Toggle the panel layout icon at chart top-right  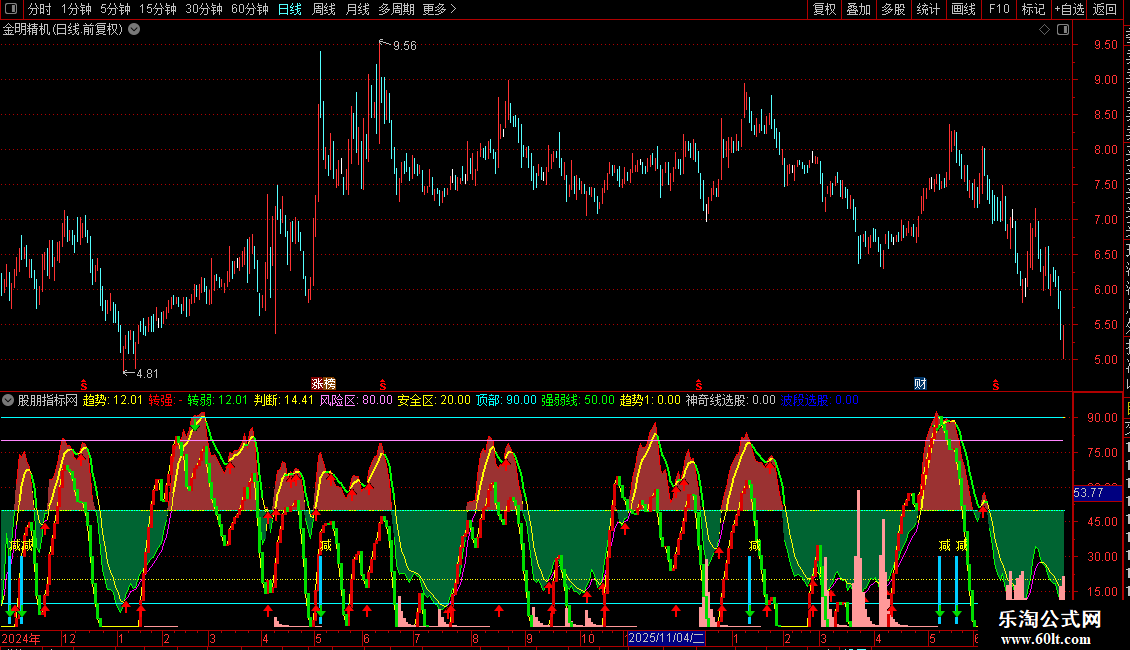(x=1063, y=29)
